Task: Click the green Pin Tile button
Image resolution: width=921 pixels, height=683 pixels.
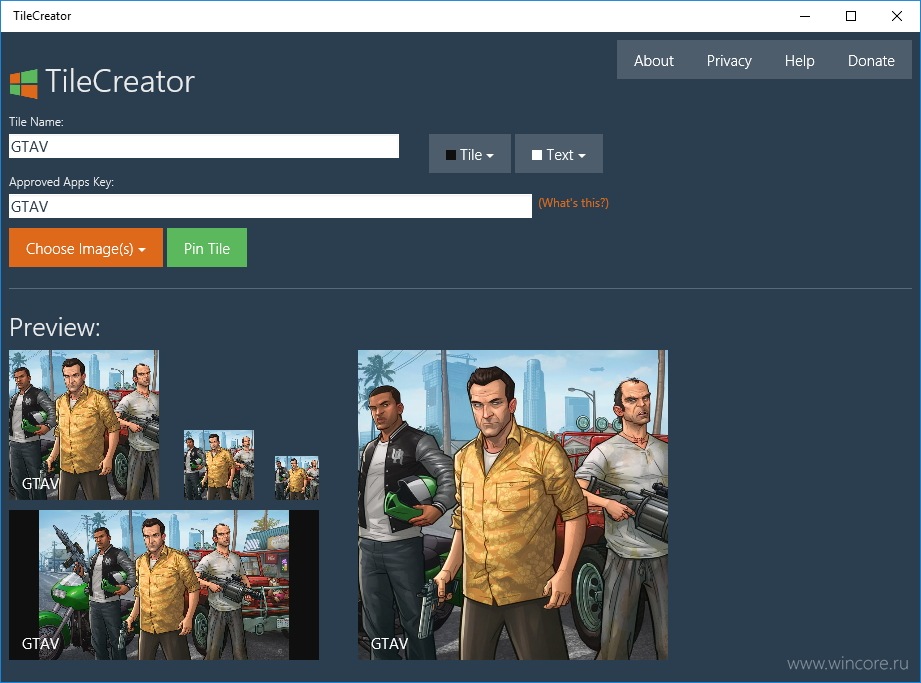Action: (x=207, y=248)
